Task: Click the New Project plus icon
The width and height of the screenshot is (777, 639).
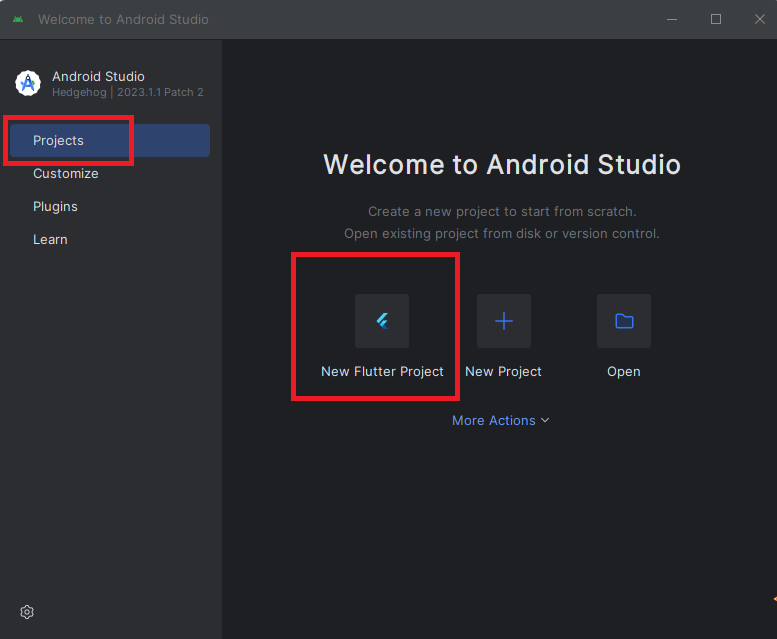Action: pyautogui.click(x=503, y=321)
